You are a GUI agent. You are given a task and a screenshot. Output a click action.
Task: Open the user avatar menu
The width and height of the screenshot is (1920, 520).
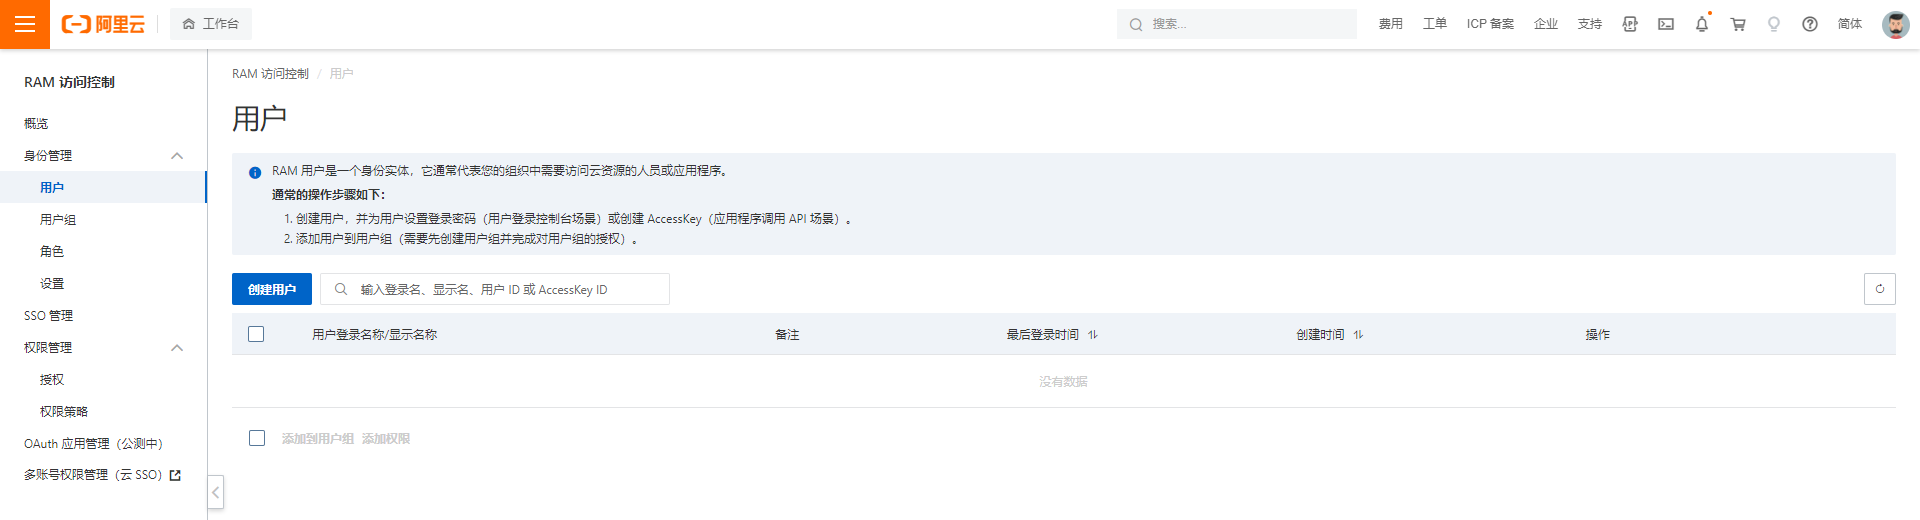[x=1895, y=24]
